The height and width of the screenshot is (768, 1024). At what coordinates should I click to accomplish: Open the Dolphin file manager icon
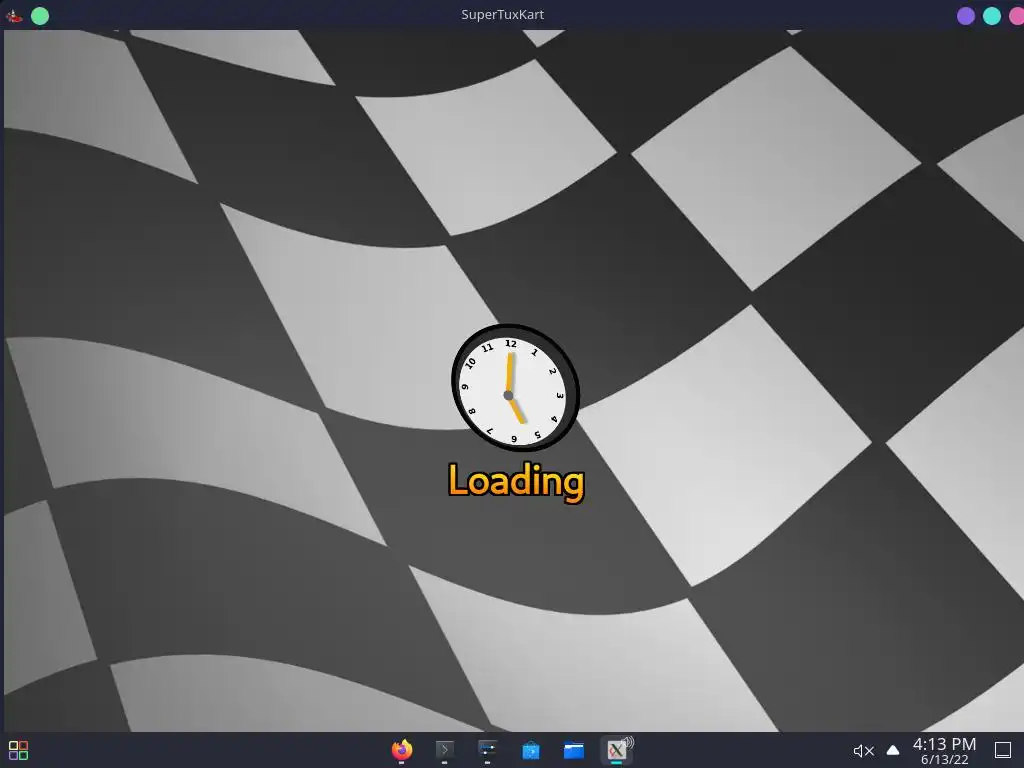point(574,750)
